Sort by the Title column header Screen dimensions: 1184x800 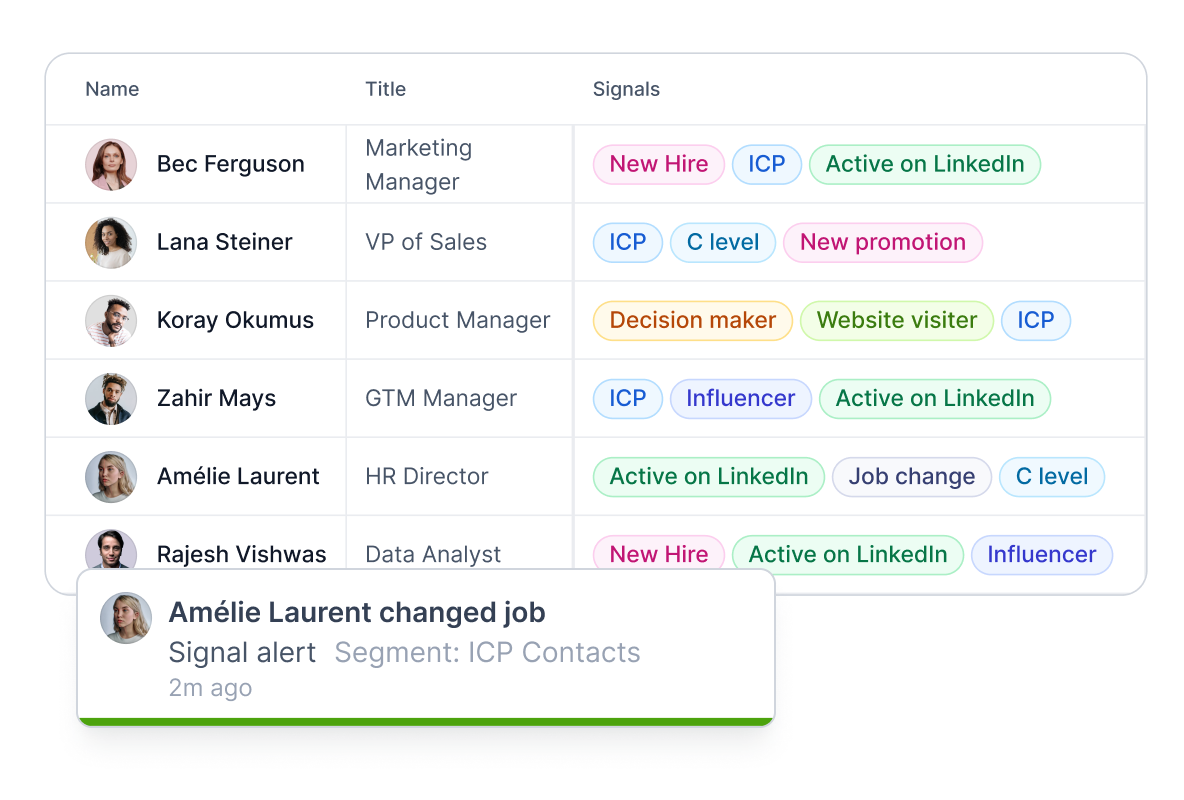pos(385,89)
